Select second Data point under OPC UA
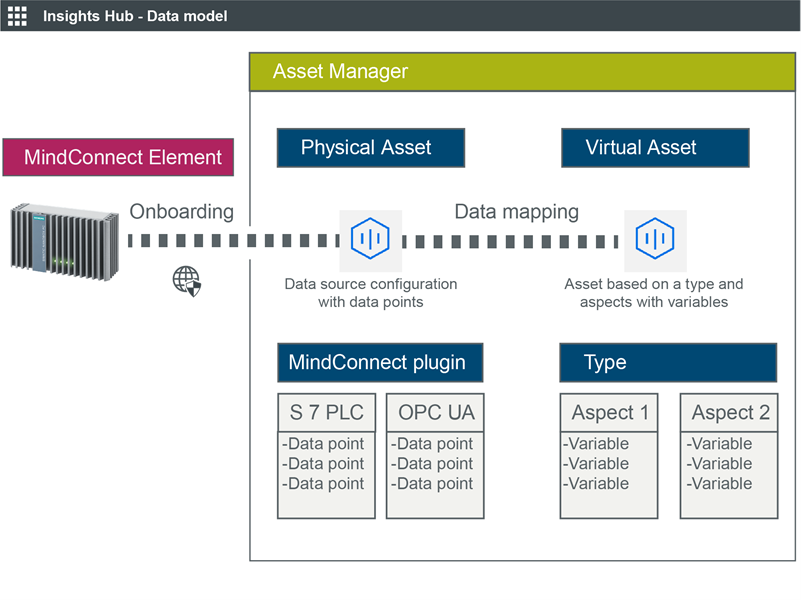The width and height of the screenshot is (801, 600). coord(432,464)
